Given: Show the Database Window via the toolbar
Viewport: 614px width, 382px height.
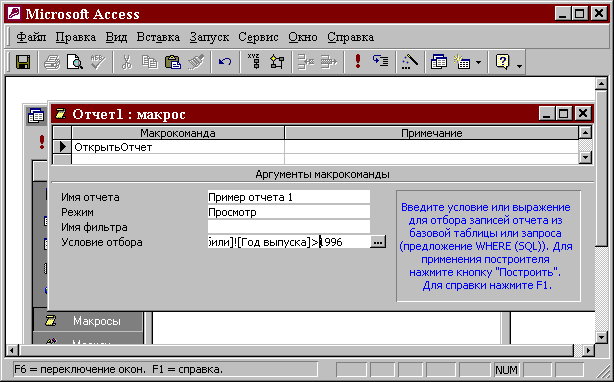Looking at the screenshot, I should [439, 62].
